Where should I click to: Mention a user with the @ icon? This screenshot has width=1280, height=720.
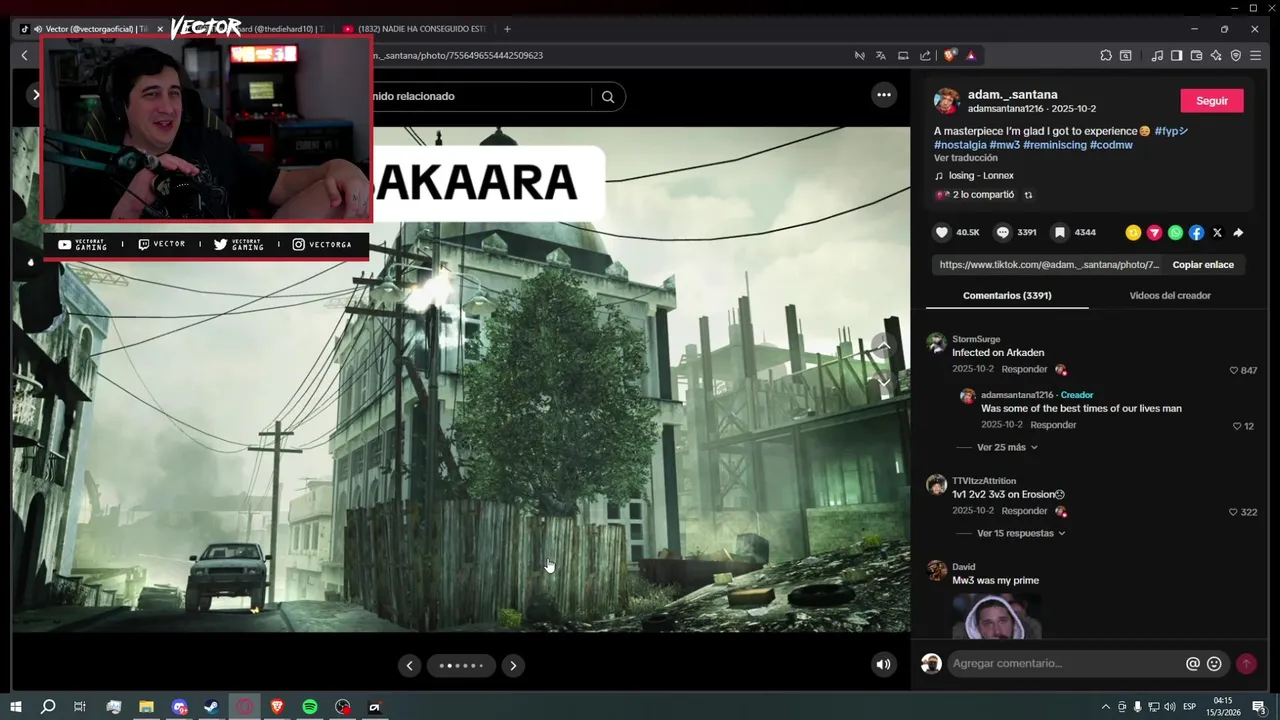click(x=1193, y=663)
